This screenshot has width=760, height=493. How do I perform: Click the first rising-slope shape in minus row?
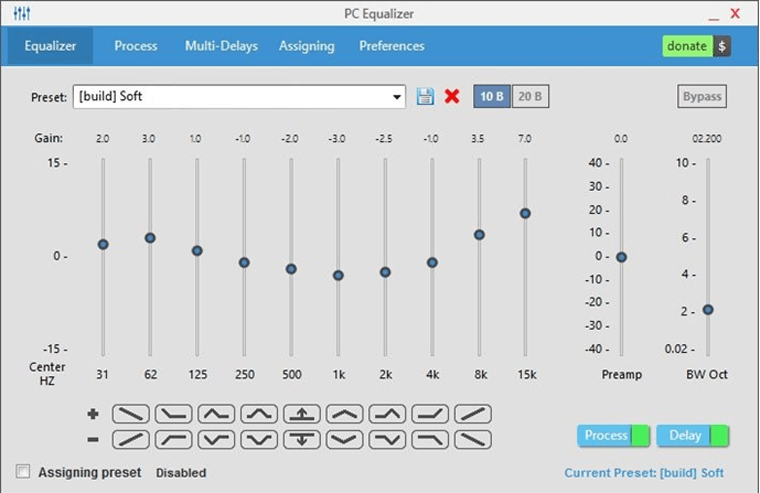click(x=130, y=438)
